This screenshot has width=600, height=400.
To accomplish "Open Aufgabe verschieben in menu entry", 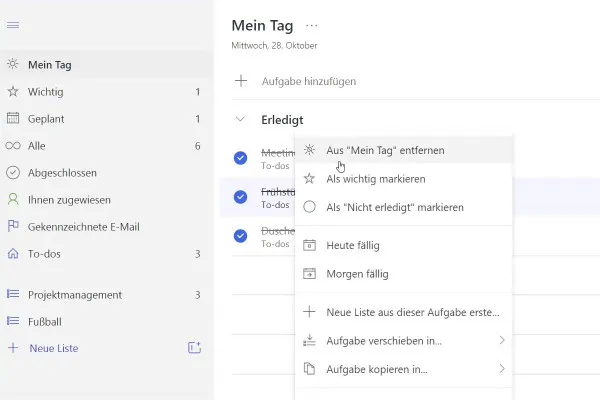I will click(x=404, y=340).
